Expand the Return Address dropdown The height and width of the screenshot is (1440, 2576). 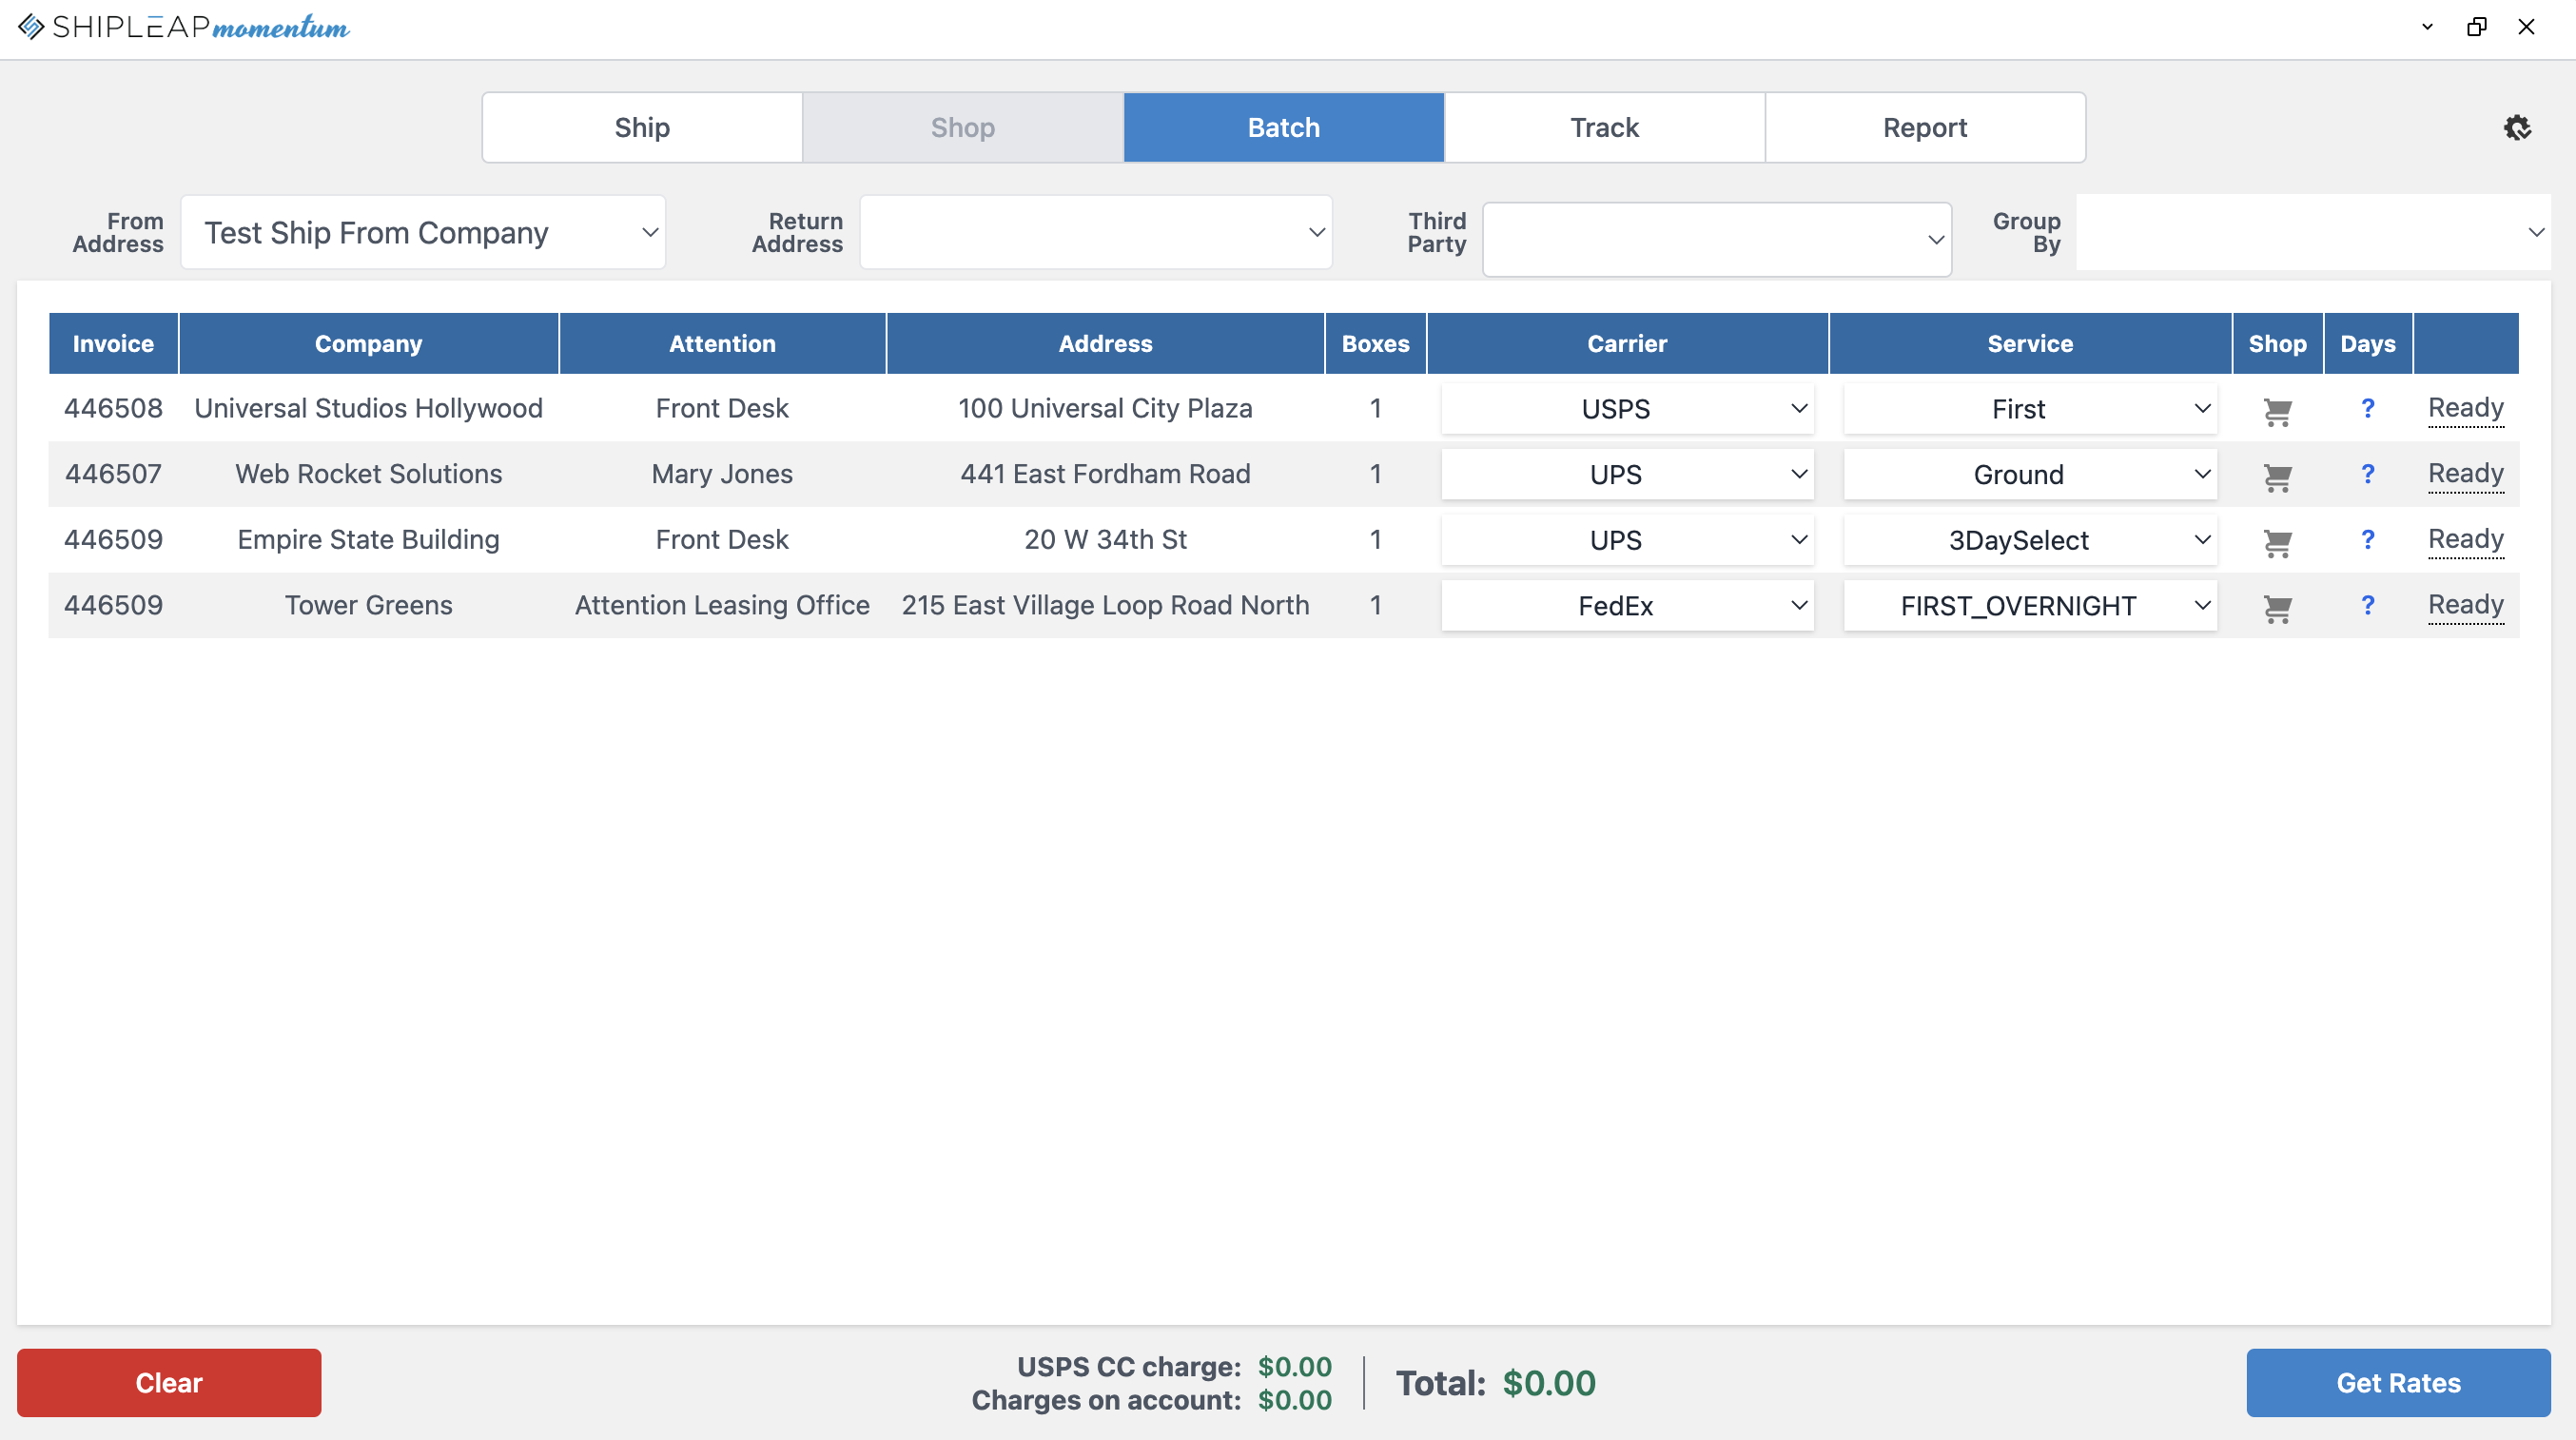pos(1095,233)
